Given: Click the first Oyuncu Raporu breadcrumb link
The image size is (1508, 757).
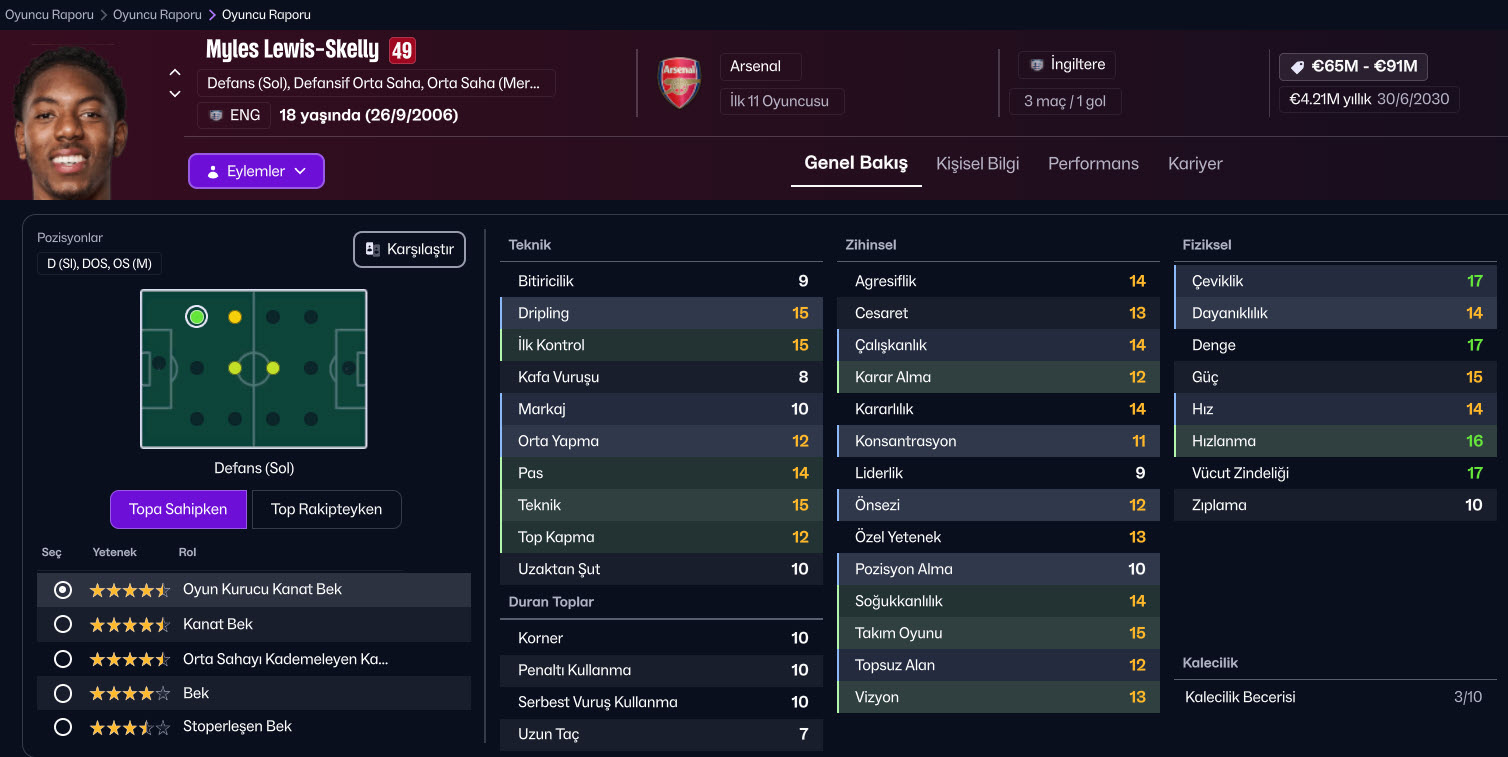Looking at the screenshot, I should (49, 15).
